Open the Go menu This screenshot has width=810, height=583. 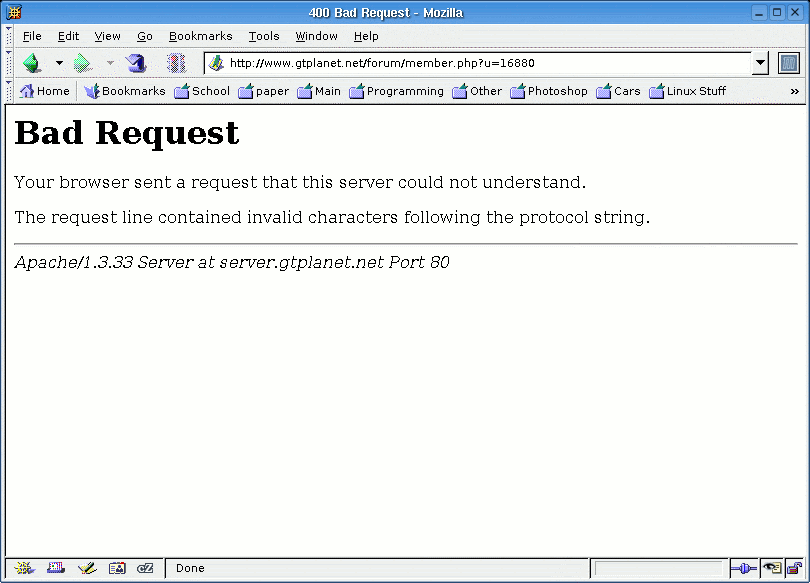pos(145,36)
